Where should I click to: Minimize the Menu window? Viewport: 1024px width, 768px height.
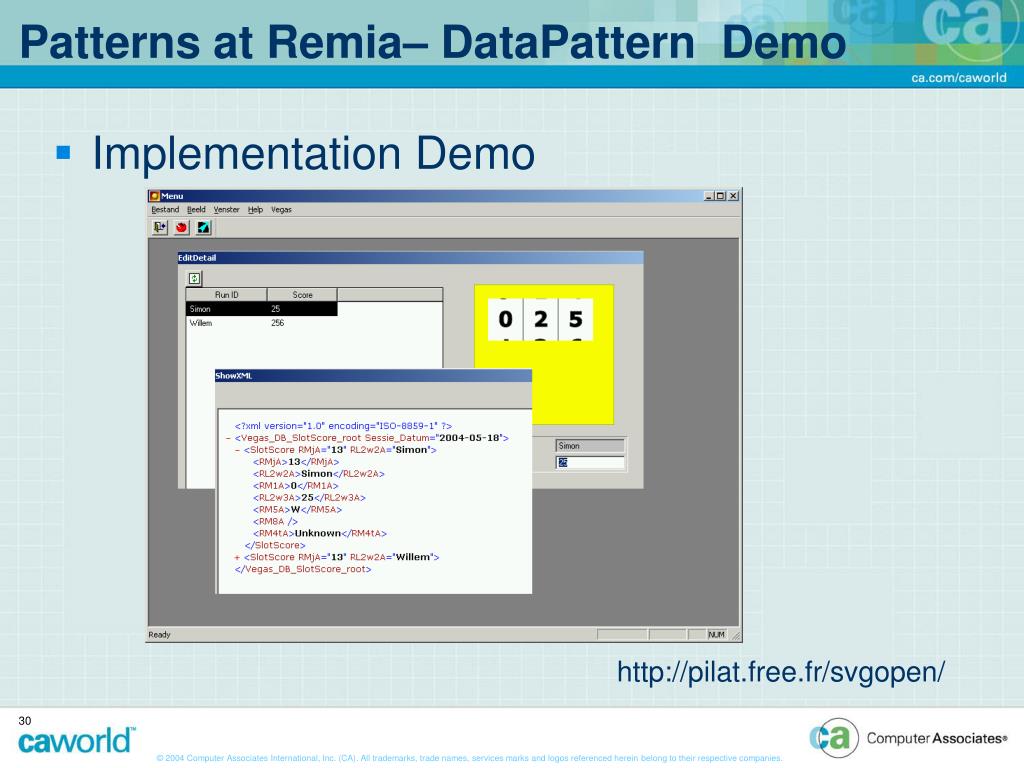click(709, 196)
